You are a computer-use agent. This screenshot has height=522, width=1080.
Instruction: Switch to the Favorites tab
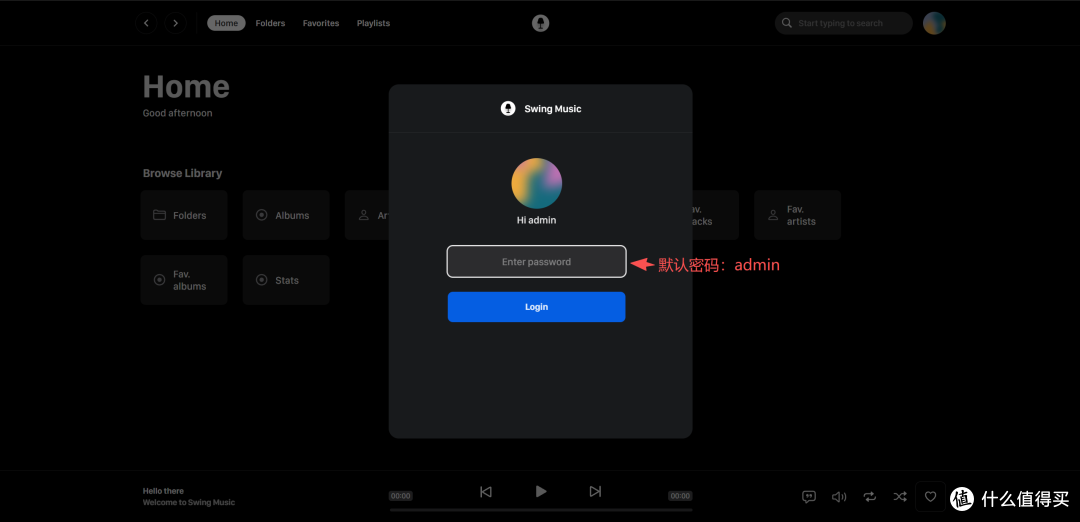pyautogui.click(x=321, y=23)
